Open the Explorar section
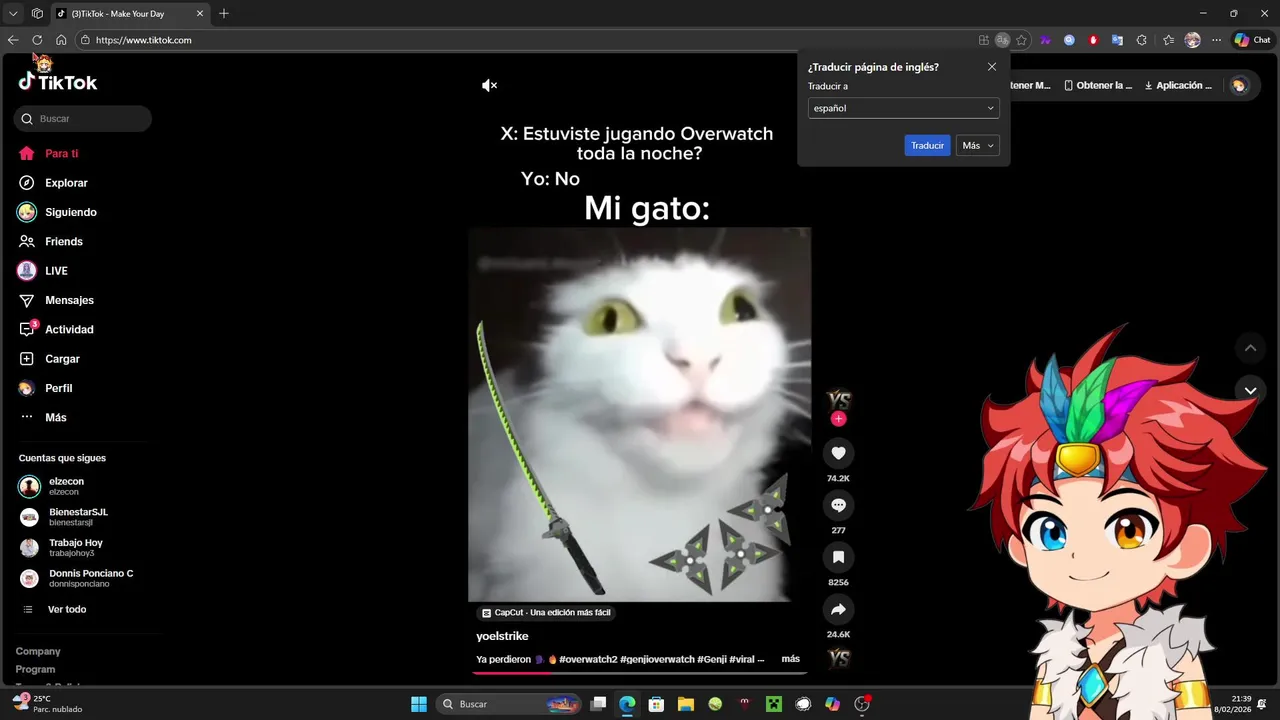The height and width of the screenshot is (720, 1280). point(53,183)
